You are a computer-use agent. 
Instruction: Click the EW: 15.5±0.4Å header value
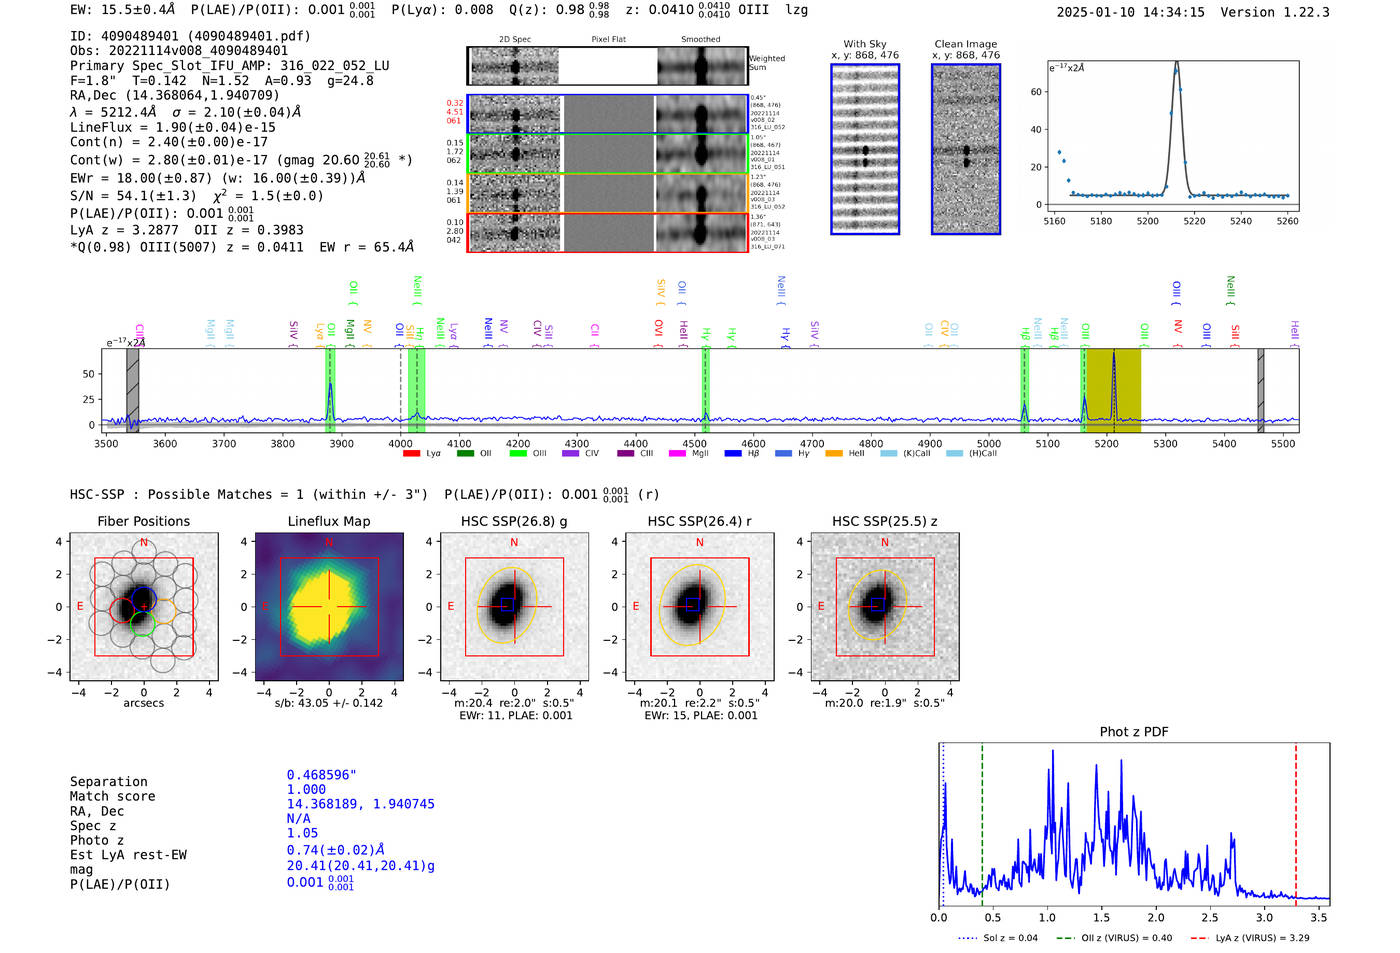tap(123, 10)
